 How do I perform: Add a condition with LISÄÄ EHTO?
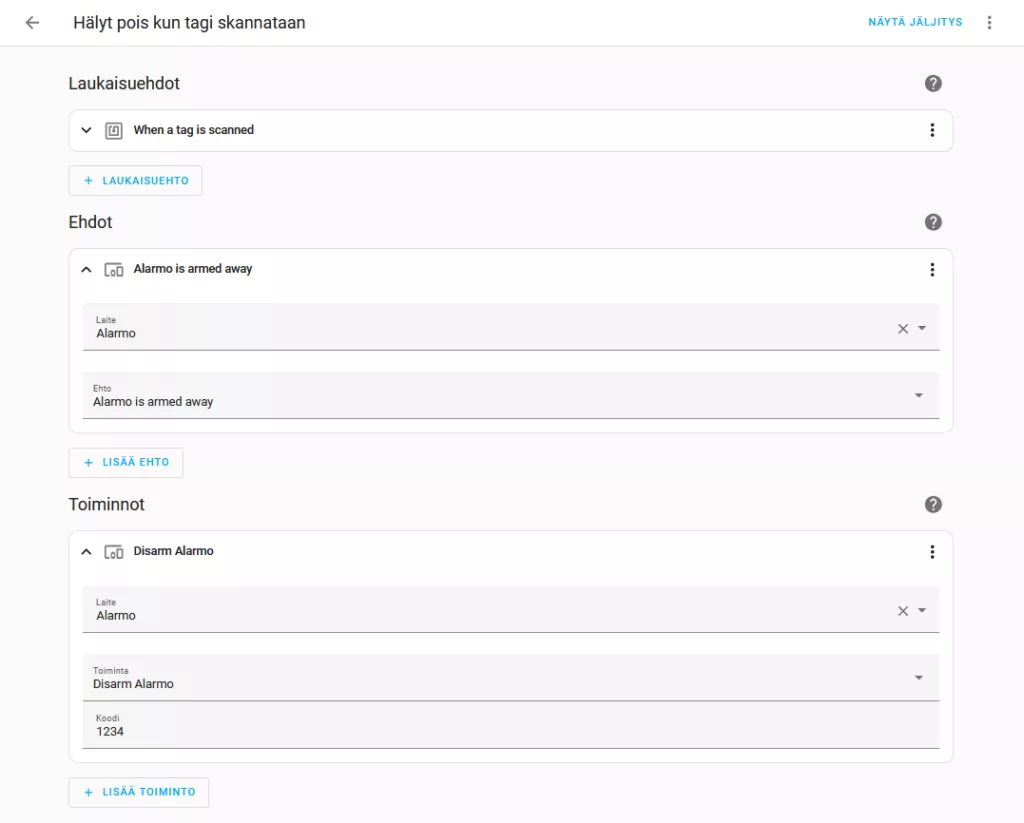pyautogui.click(x=126, y=462)
